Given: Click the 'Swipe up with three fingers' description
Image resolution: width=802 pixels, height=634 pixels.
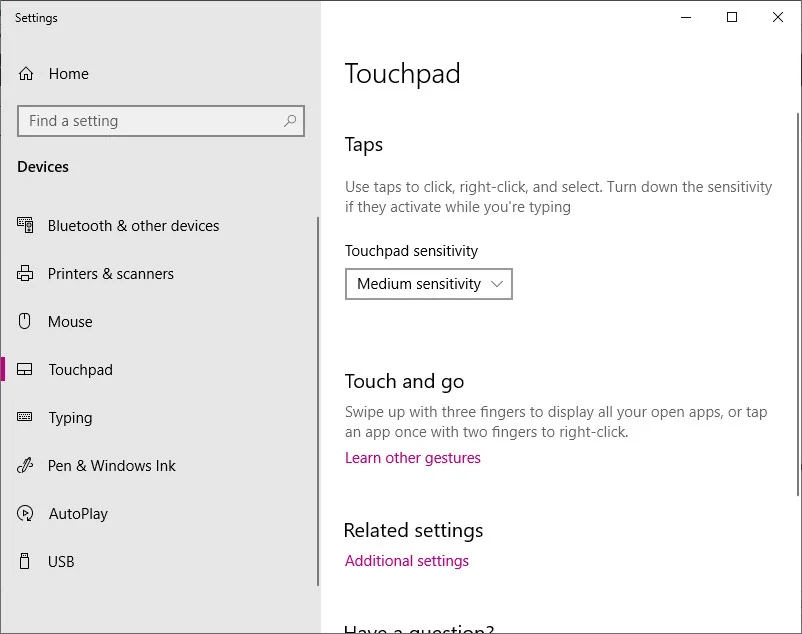Looking at the screenshot, I should point(556,422).
